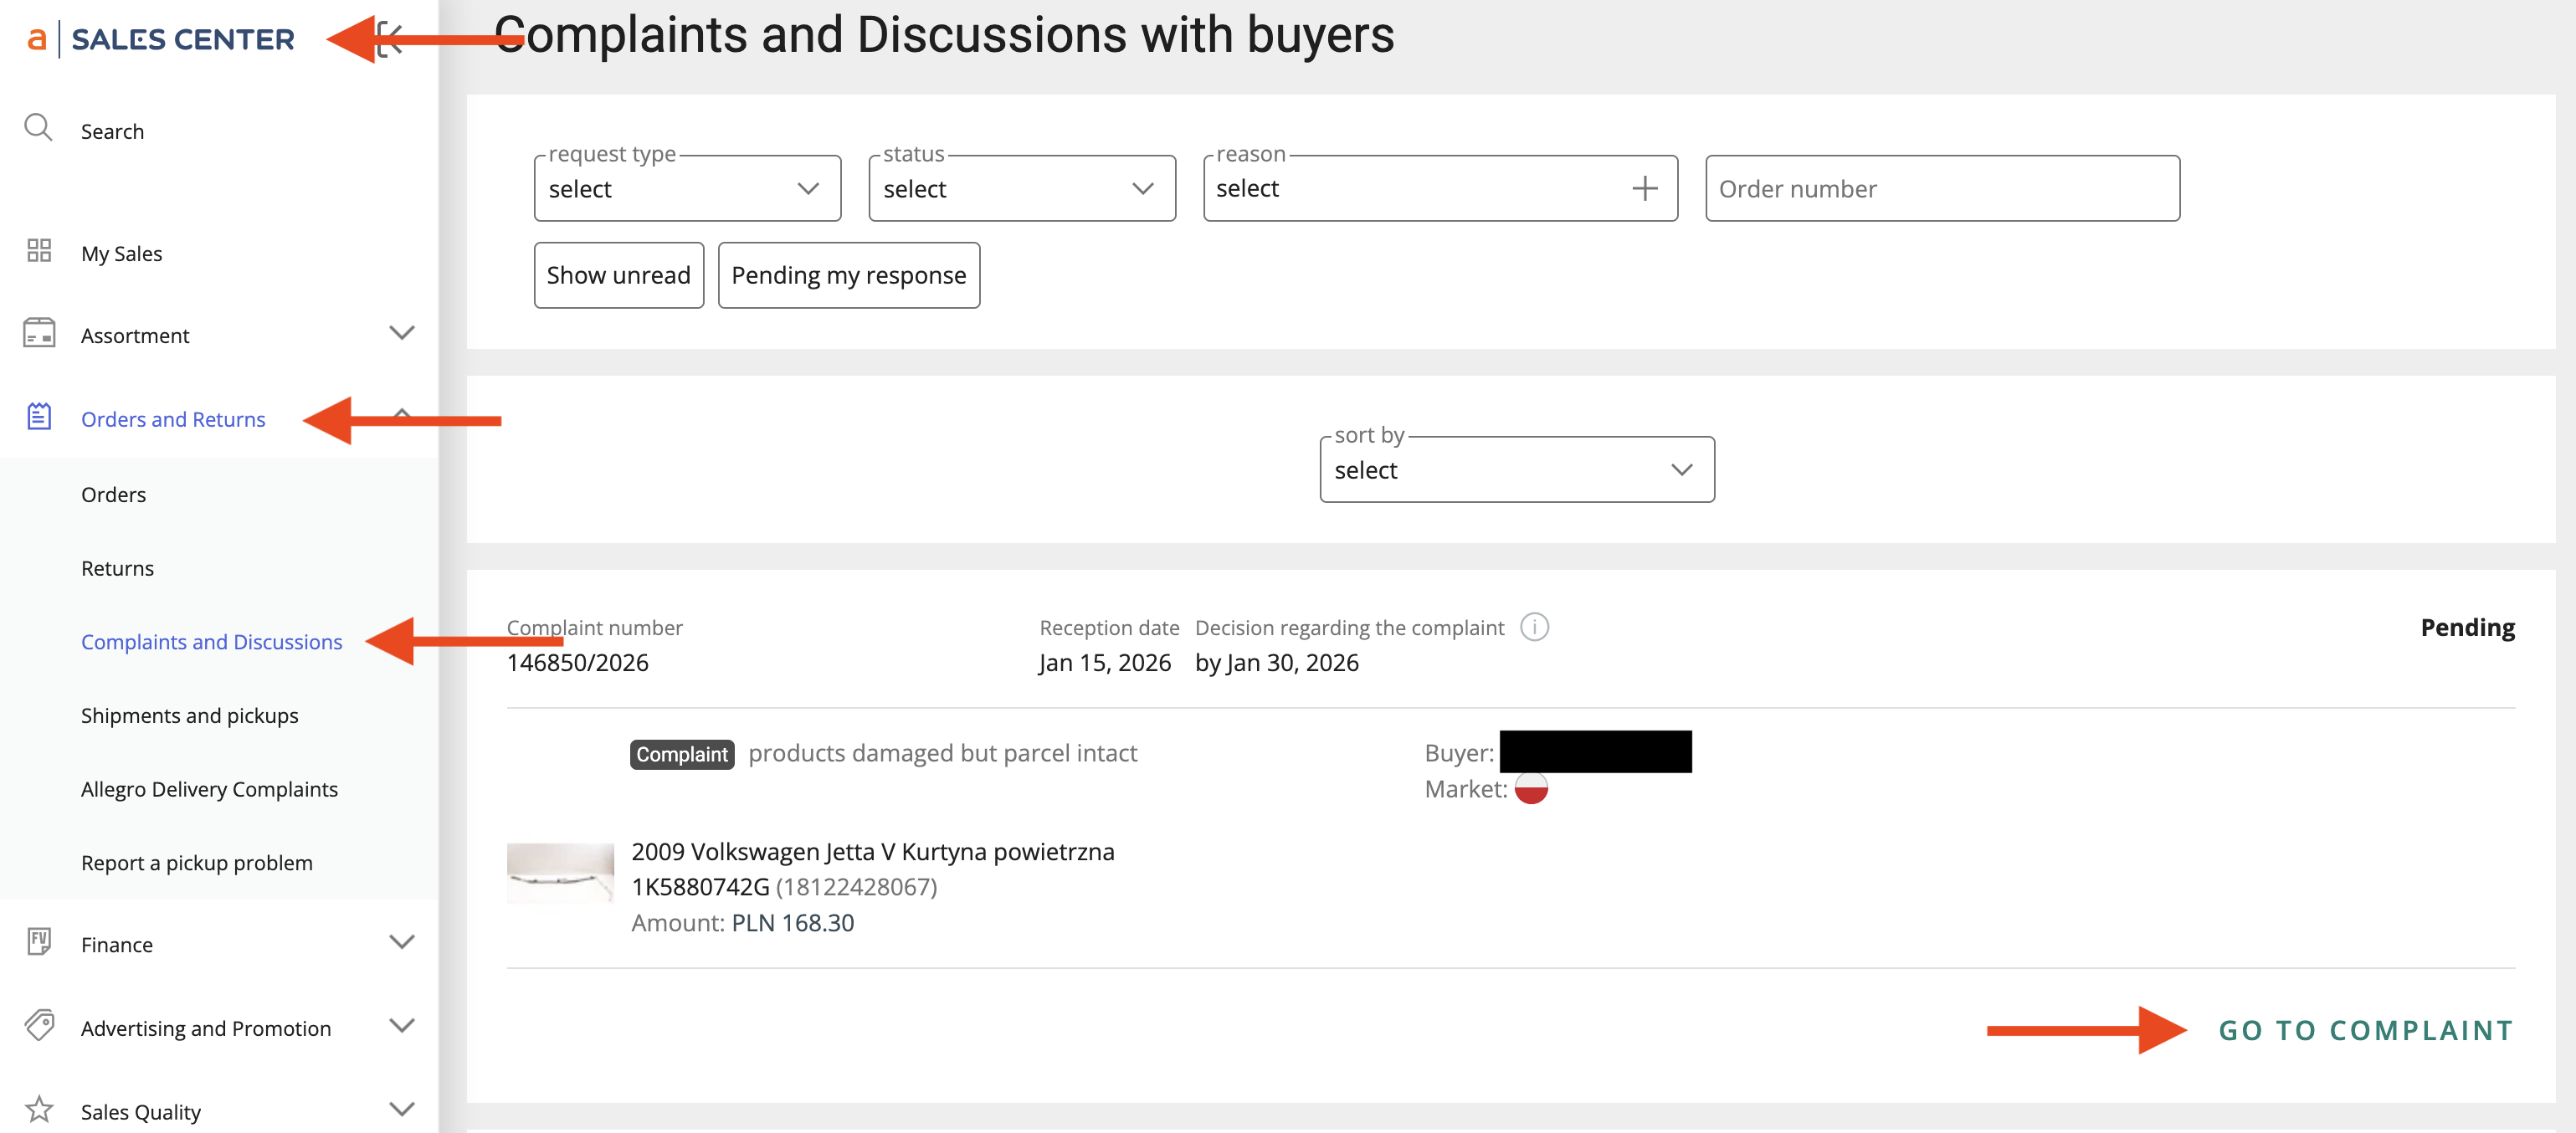
Task: Open the Returns submenu item
Action: click(117, 568)
